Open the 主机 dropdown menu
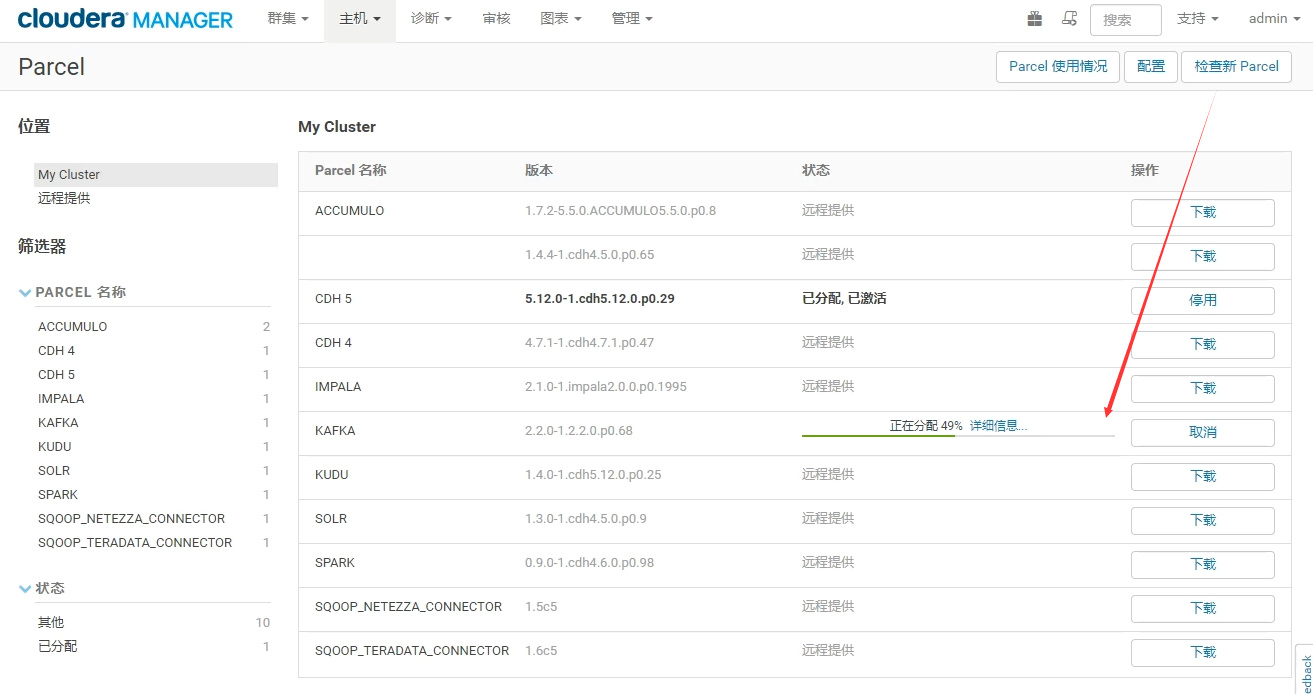 pyautogui.click(x=360, y=19)
